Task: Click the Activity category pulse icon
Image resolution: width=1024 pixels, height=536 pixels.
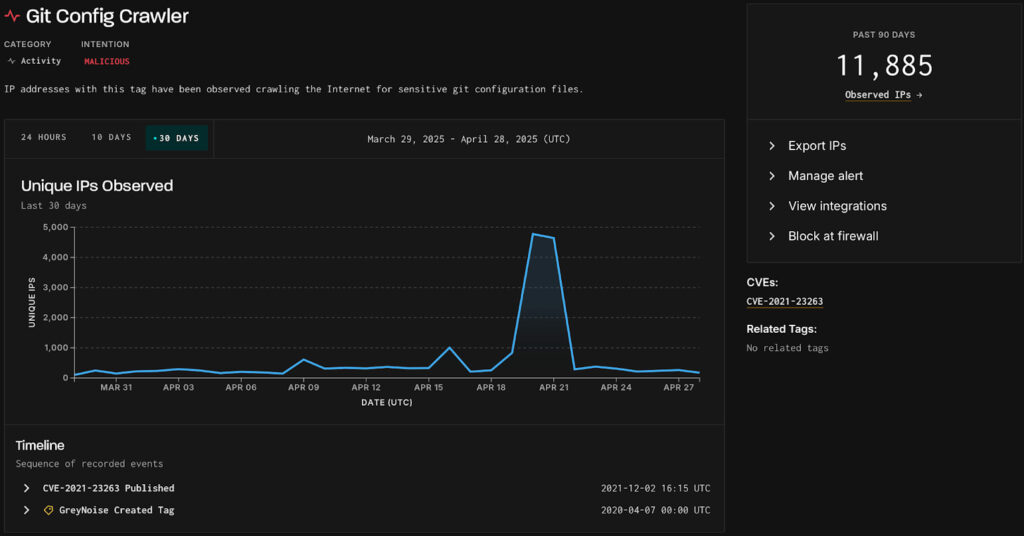Action: (11, 61)
